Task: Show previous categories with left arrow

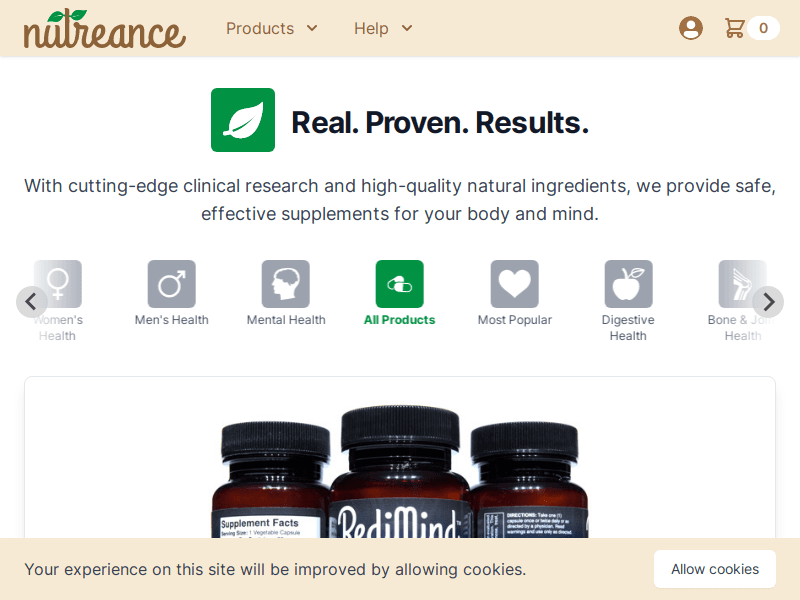Action: [32, 302]
